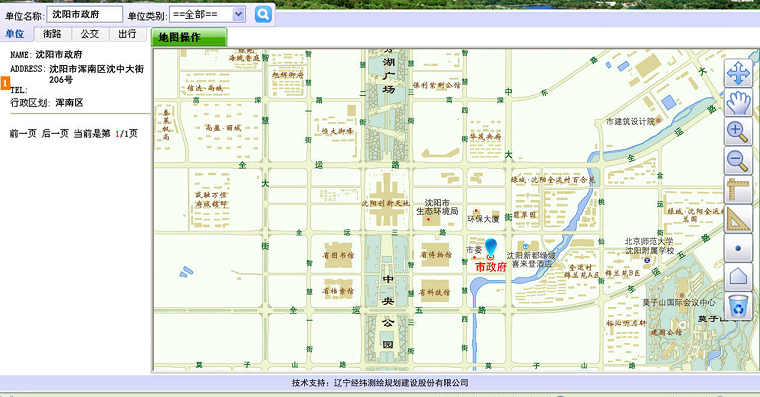760x397 pixels.
Task: Switch to the 公交 tab
Action: (x=90, y=34)
